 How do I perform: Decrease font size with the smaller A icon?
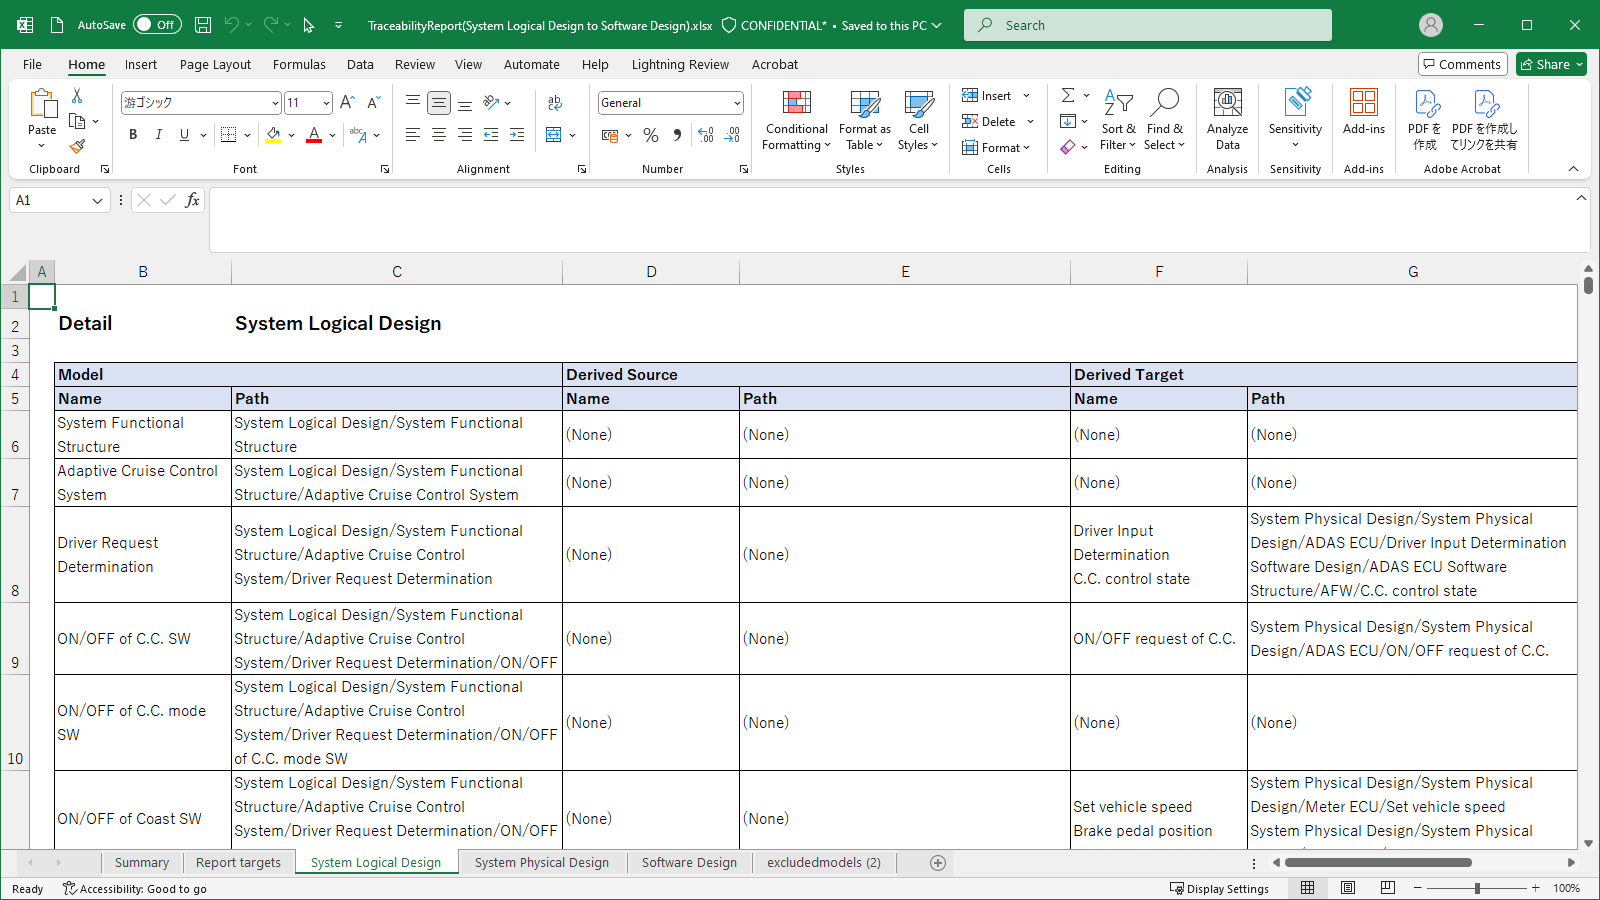click(373, 102)
